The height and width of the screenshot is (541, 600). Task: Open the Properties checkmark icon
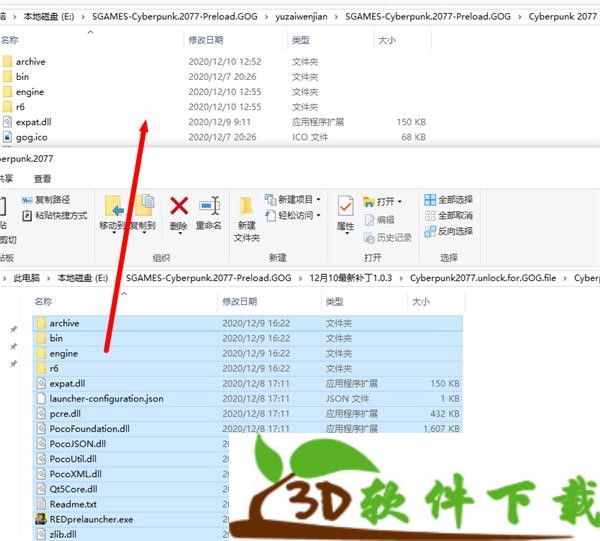[x=346, y=206]
